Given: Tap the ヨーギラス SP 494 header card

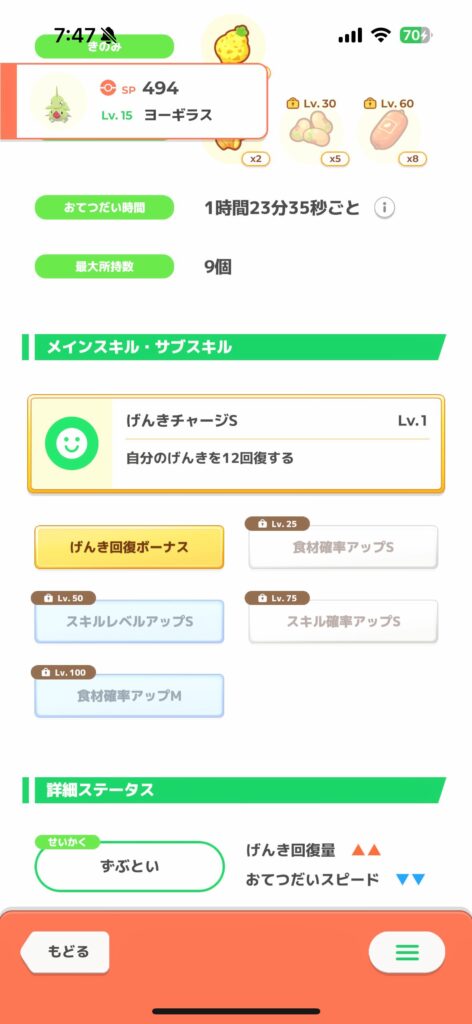Looking at the screenshot, I should (x=134, y=101).
